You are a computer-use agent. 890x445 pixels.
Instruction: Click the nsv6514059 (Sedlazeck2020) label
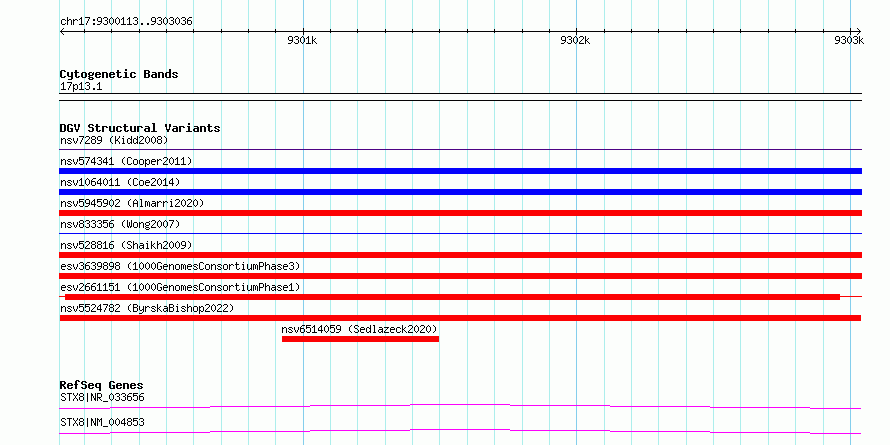point(359,329)
